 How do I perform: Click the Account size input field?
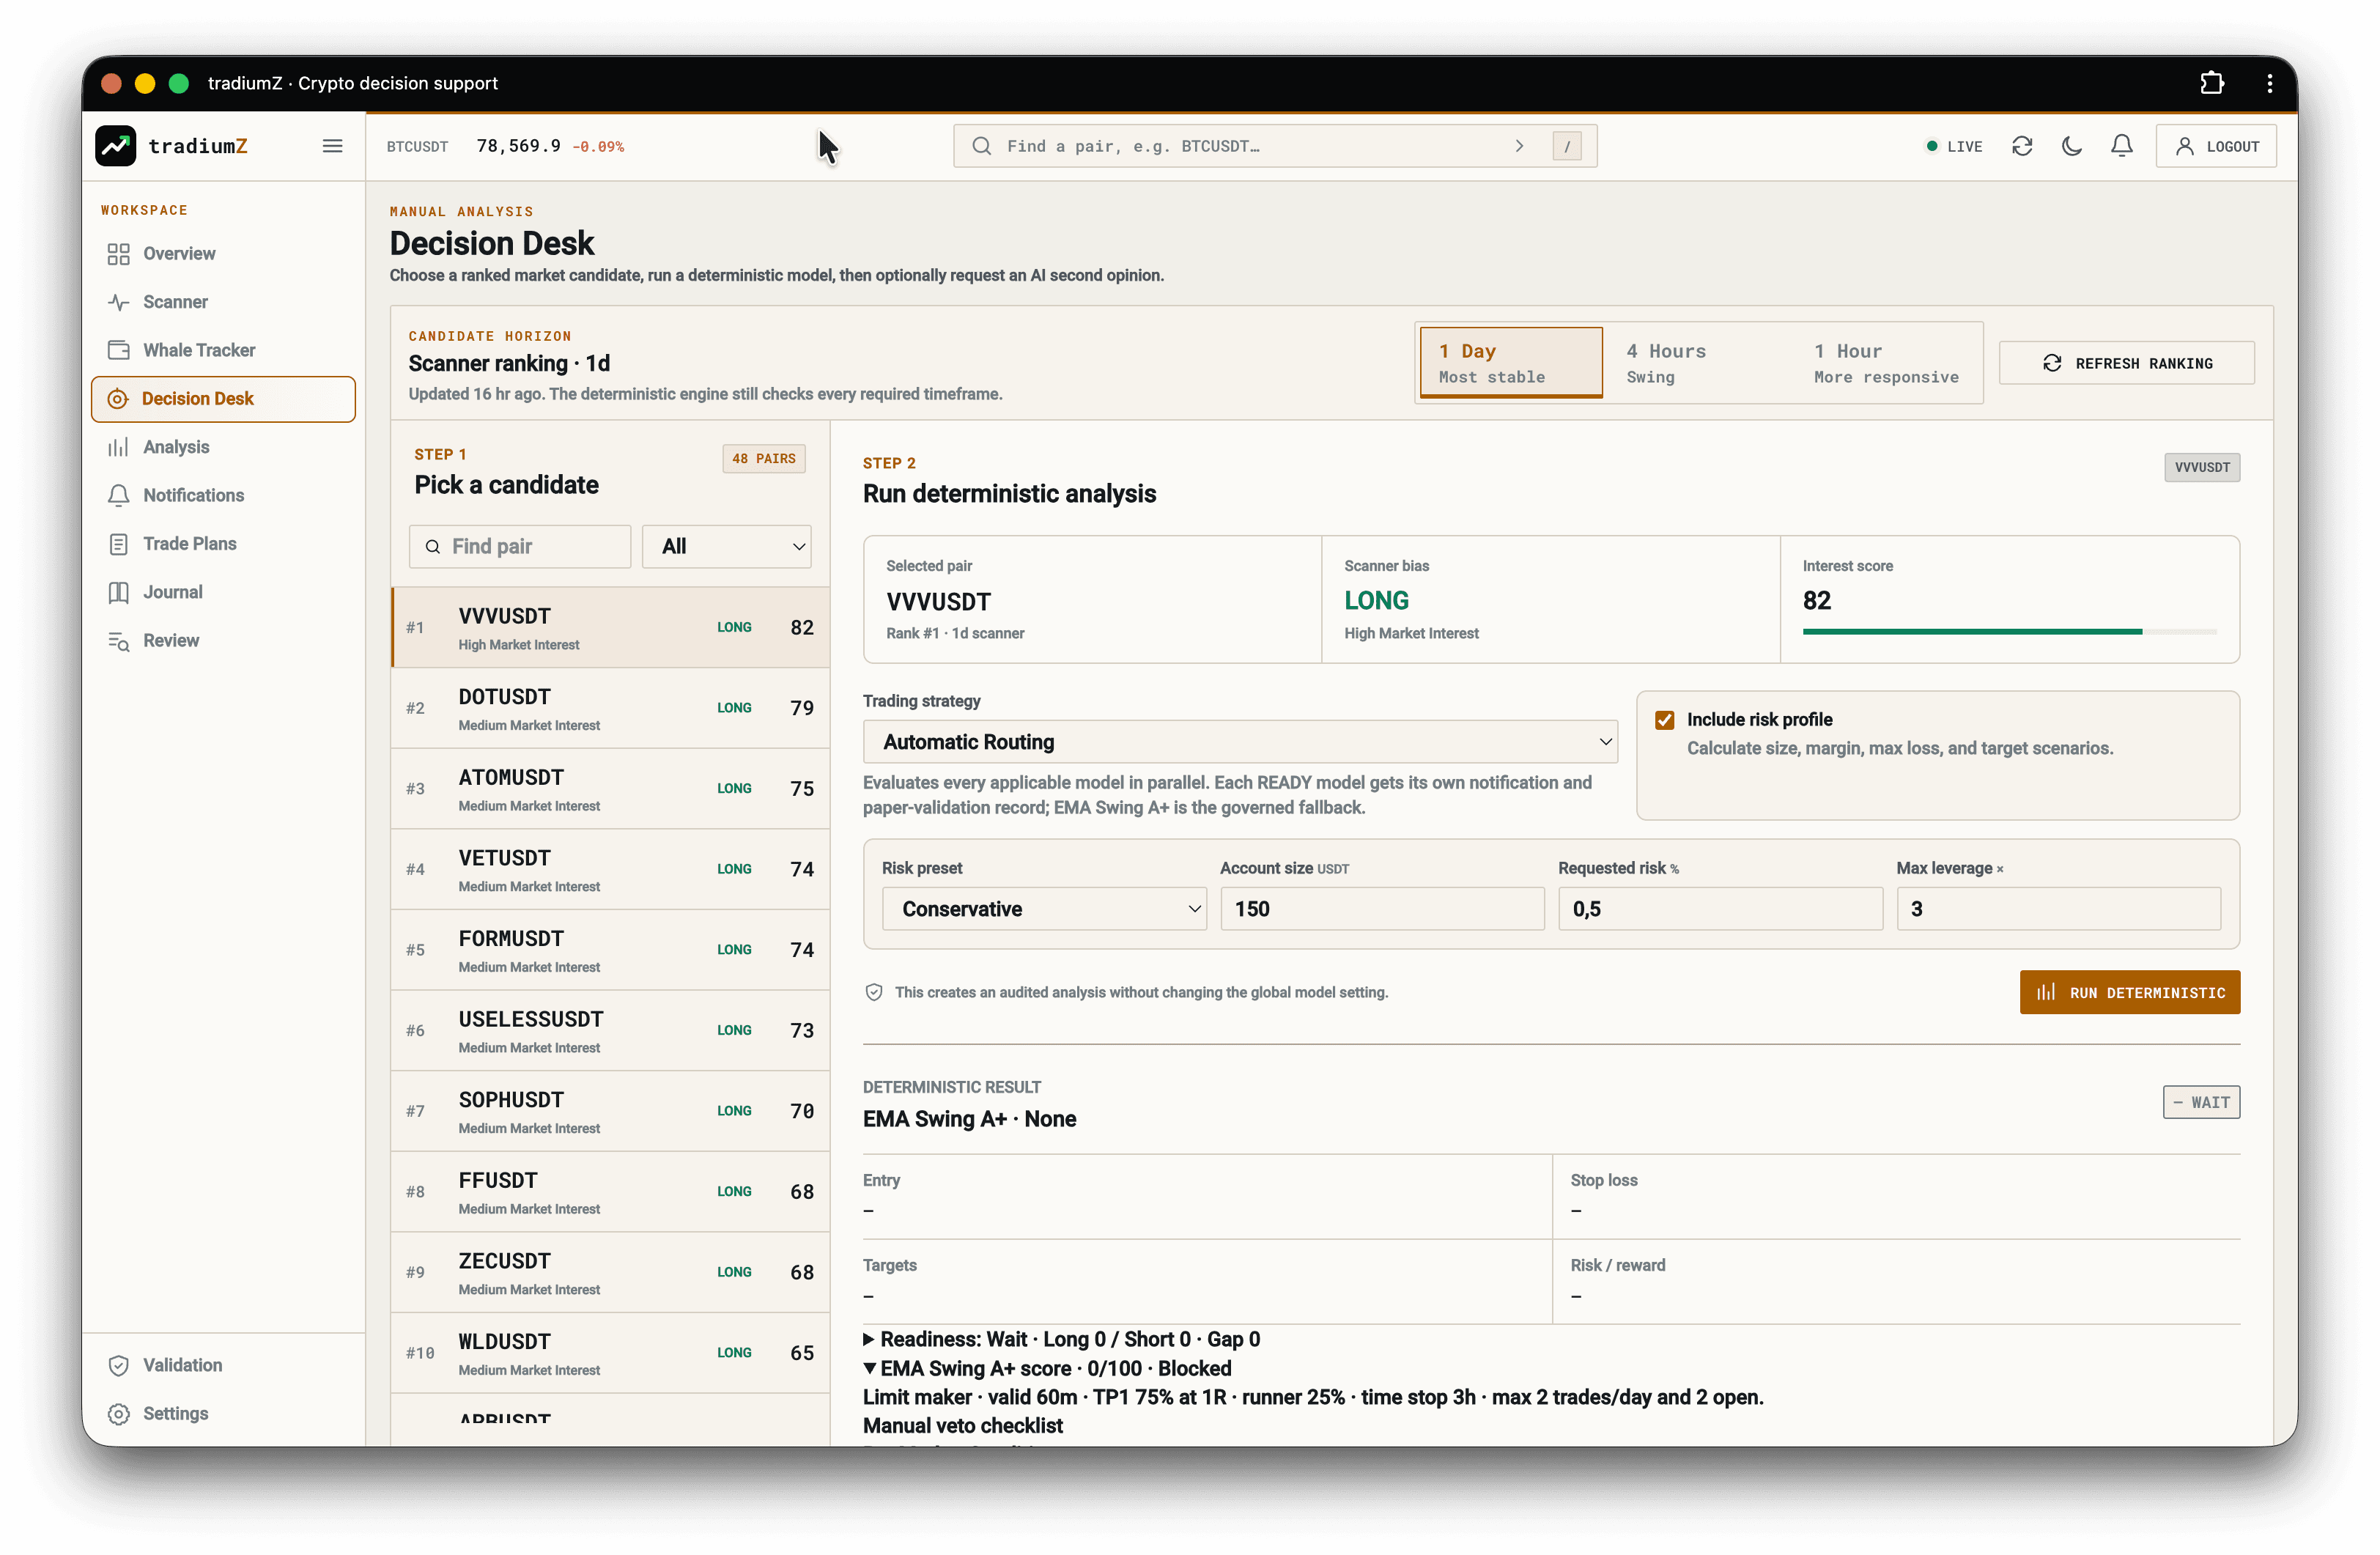click(x=1382, y=909)
